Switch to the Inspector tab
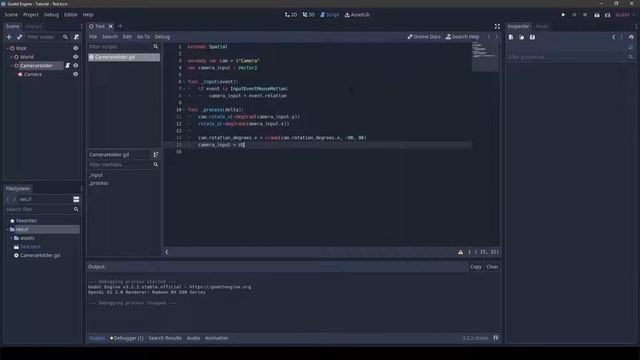 [518, 26]
